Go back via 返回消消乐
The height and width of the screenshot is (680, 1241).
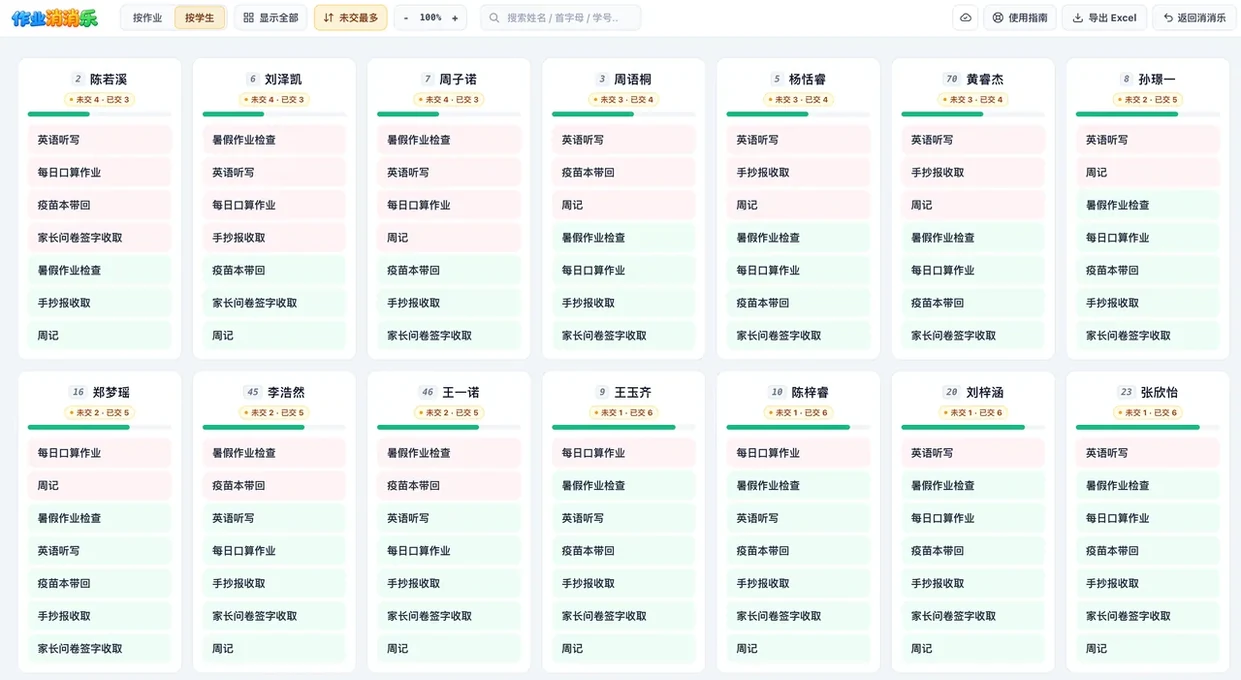point(1194,18)
